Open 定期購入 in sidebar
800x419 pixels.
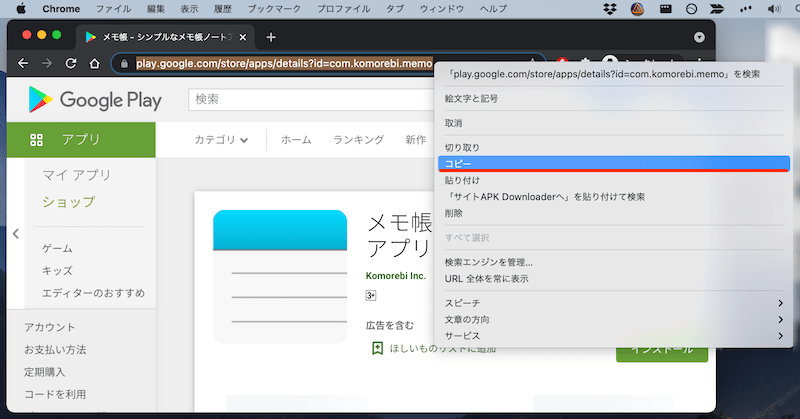click(x=44, y=372)
